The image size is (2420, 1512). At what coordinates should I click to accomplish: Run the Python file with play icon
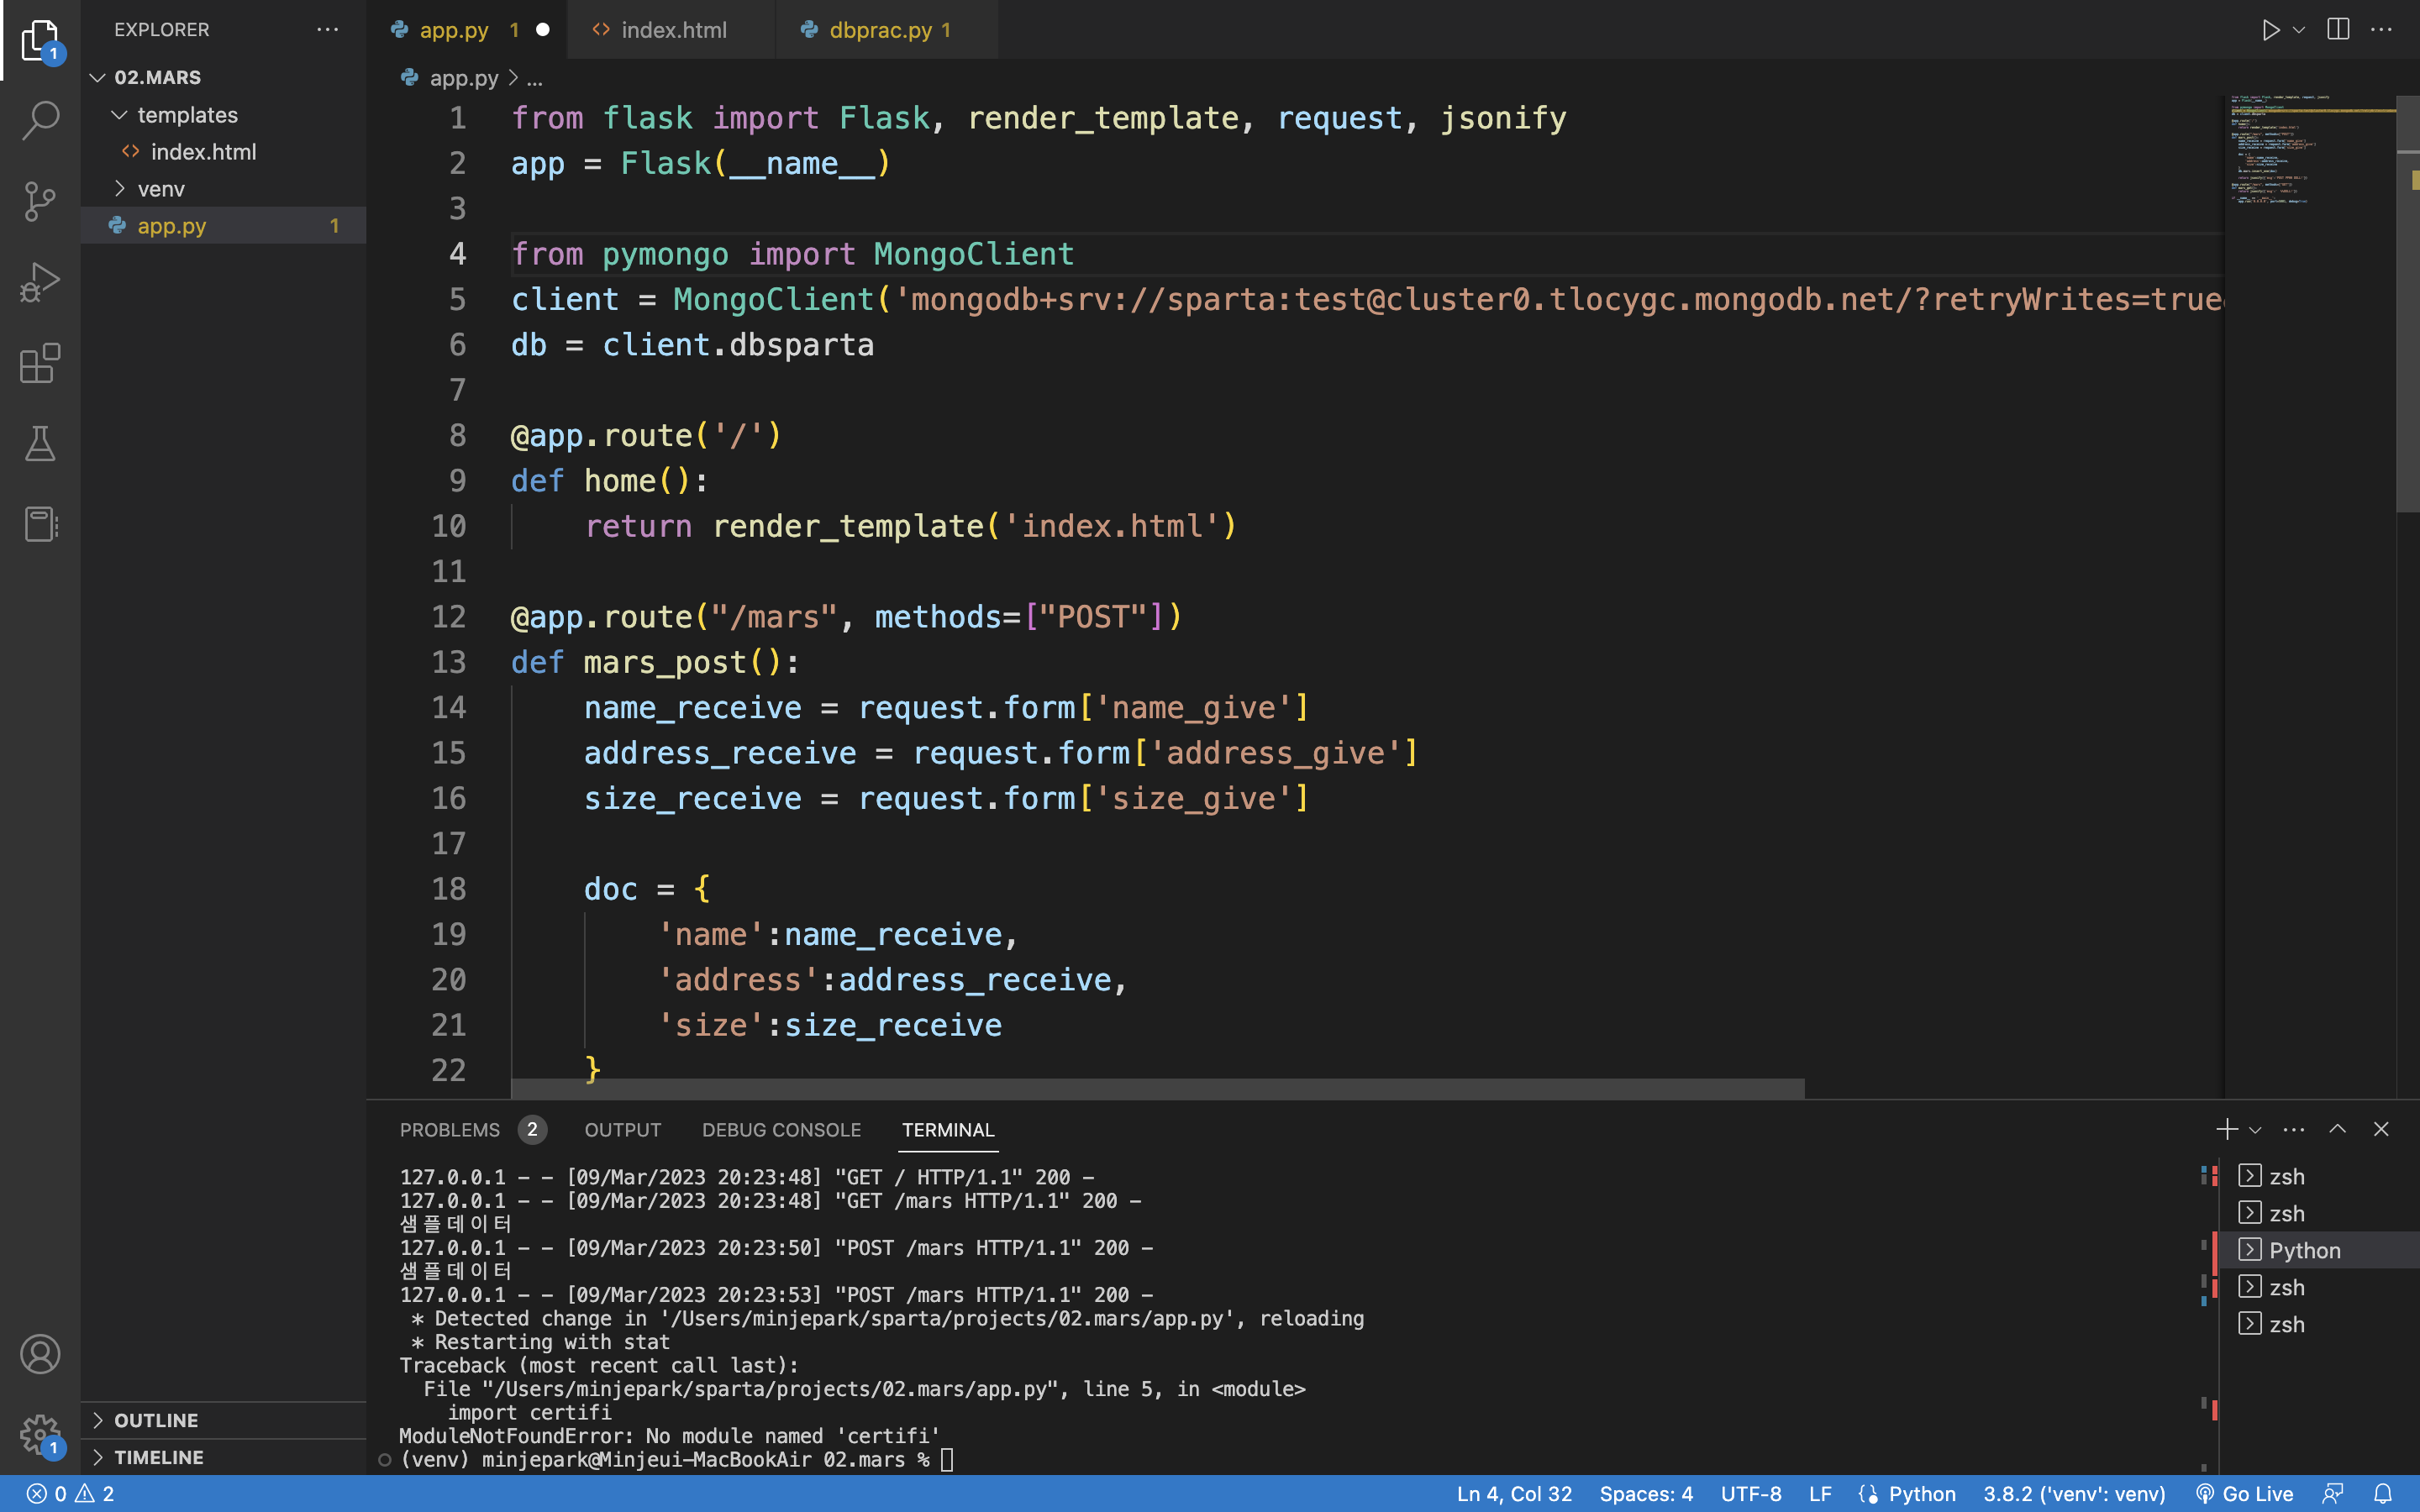(x=2270, y=30)
